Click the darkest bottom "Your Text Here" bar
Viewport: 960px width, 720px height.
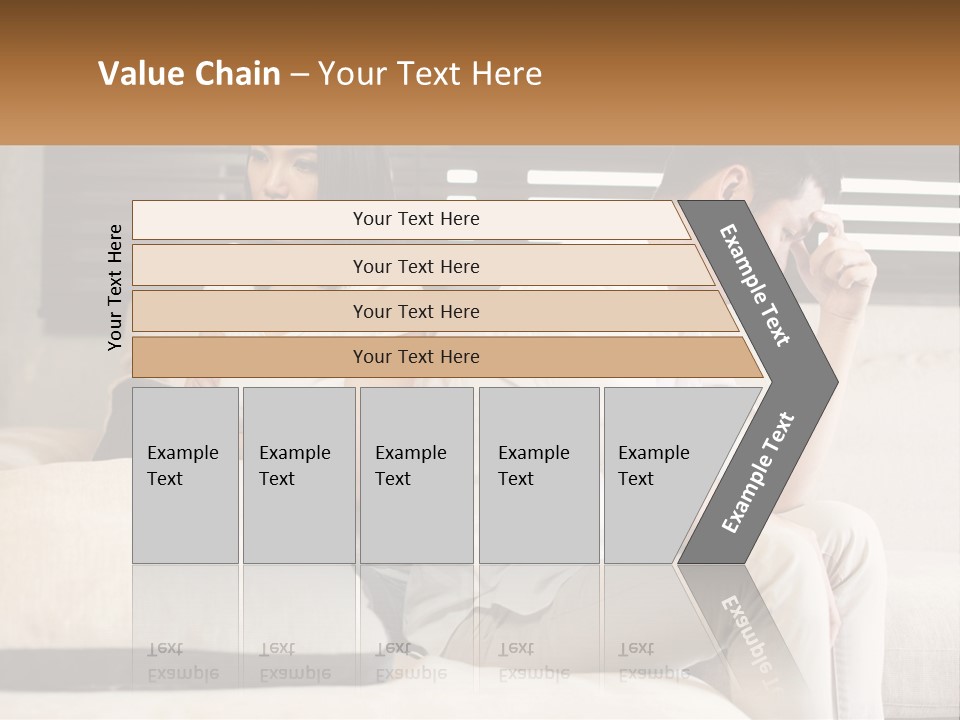[415, 357]
